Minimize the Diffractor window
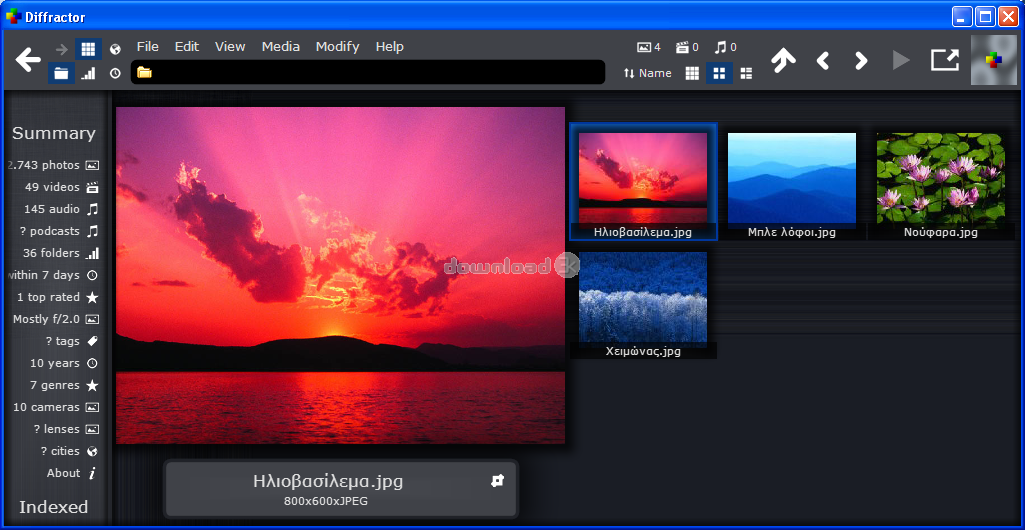Screen dimensions: 1025x530 [x=962, y=17]
